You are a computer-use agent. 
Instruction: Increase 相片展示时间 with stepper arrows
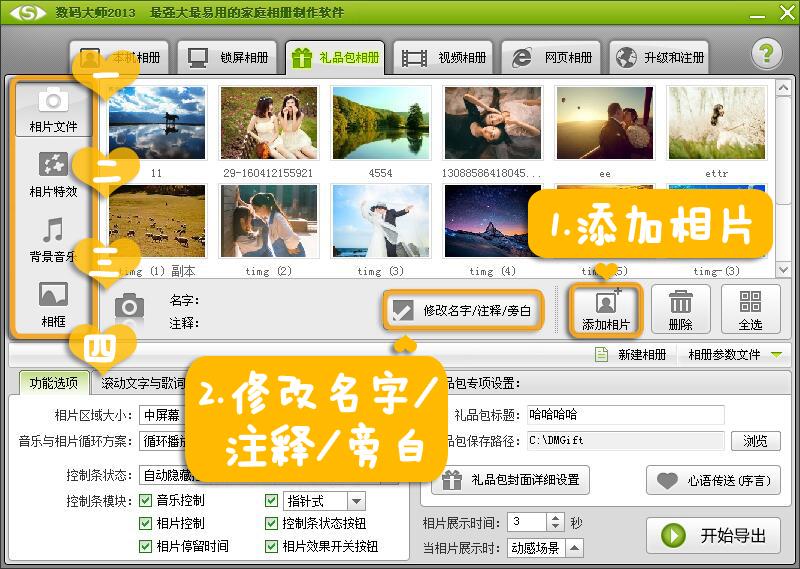[555, 517]
